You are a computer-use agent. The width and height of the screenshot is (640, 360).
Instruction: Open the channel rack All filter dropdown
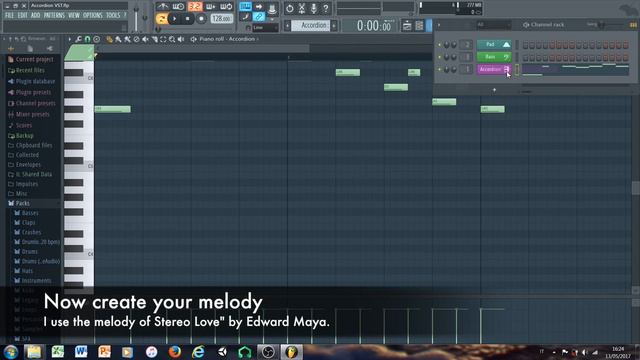tap(493, 25)
